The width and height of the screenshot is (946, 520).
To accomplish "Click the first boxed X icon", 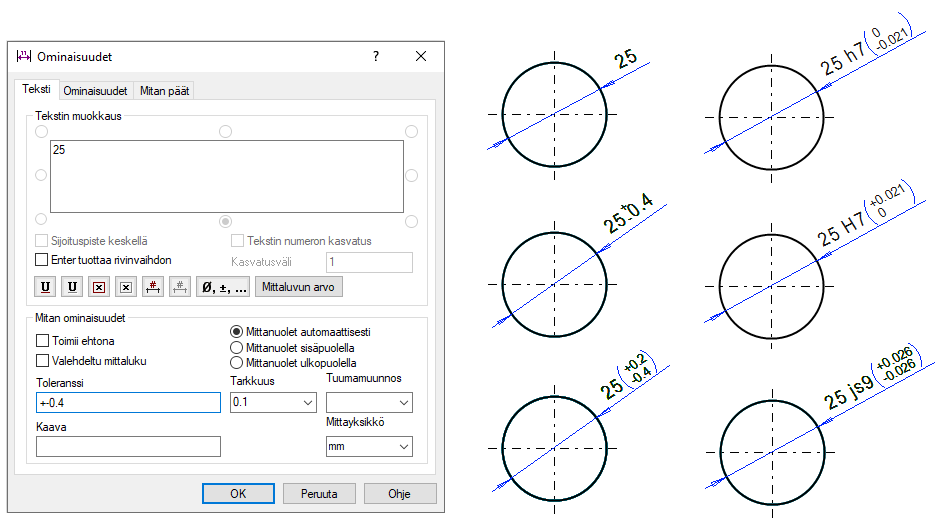I will click(x=99, y=287).
